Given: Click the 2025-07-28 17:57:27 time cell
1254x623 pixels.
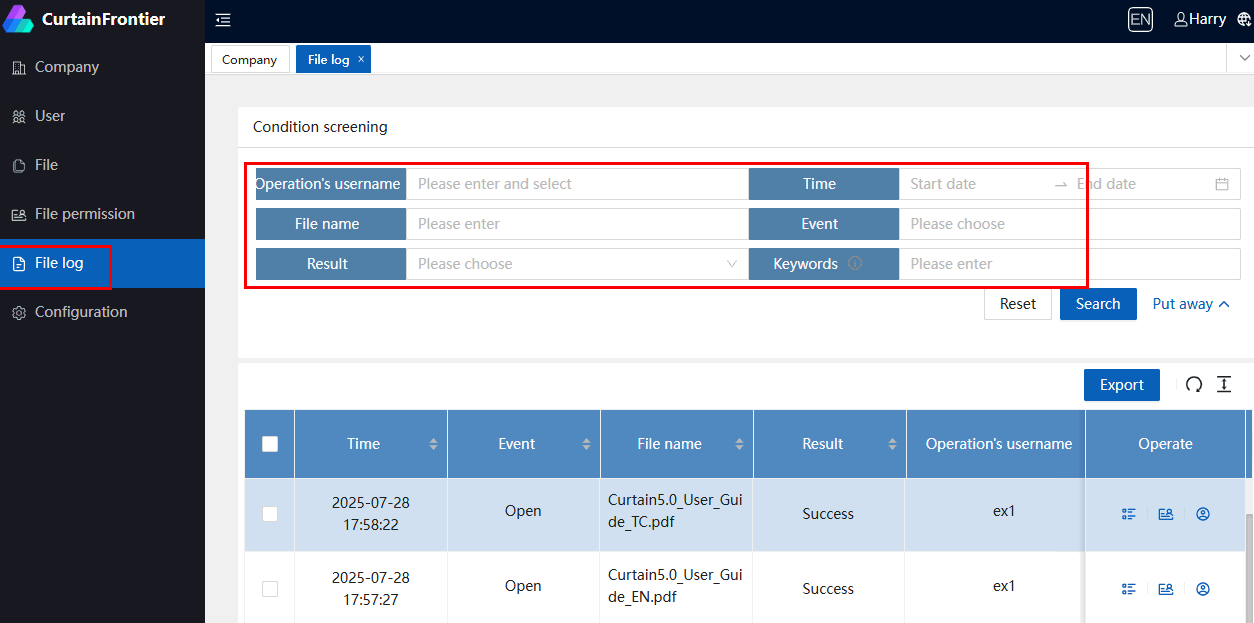Looking at the screenshot, I should coord(371,589).
